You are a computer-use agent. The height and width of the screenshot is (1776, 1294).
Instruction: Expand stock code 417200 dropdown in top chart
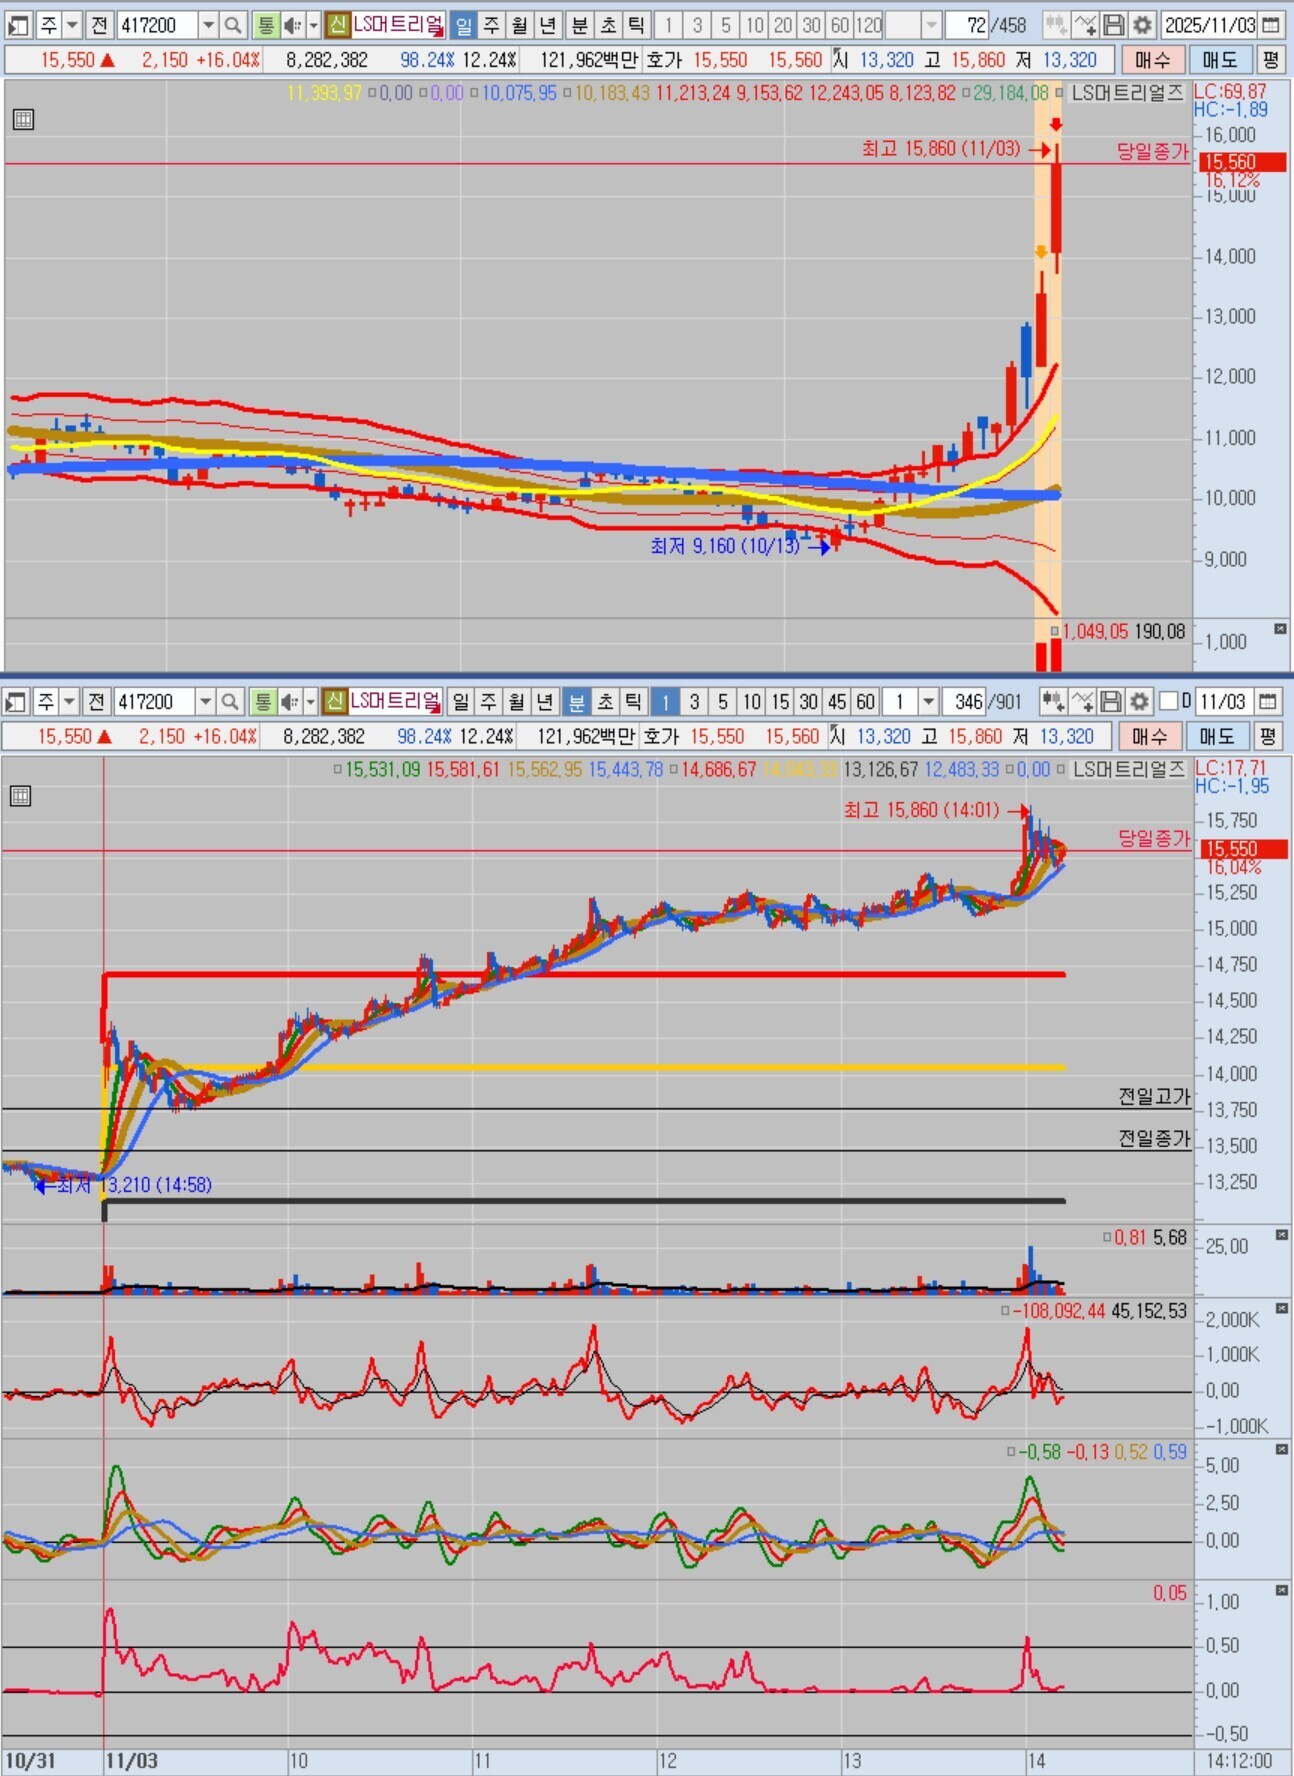(x=208, y=25)
